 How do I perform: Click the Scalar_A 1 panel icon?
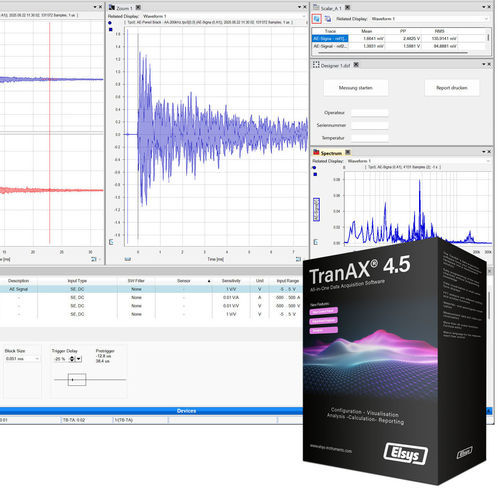point(316,7)
